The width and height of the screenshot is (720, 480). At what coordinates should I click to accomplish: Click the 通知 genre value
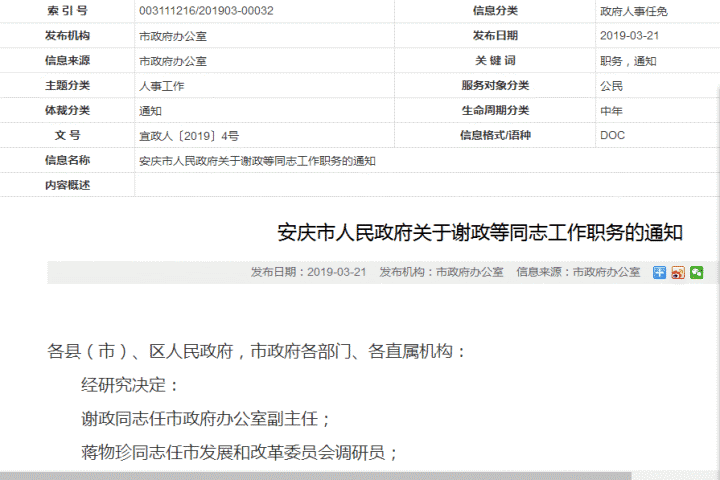click(x=150, y=111)
